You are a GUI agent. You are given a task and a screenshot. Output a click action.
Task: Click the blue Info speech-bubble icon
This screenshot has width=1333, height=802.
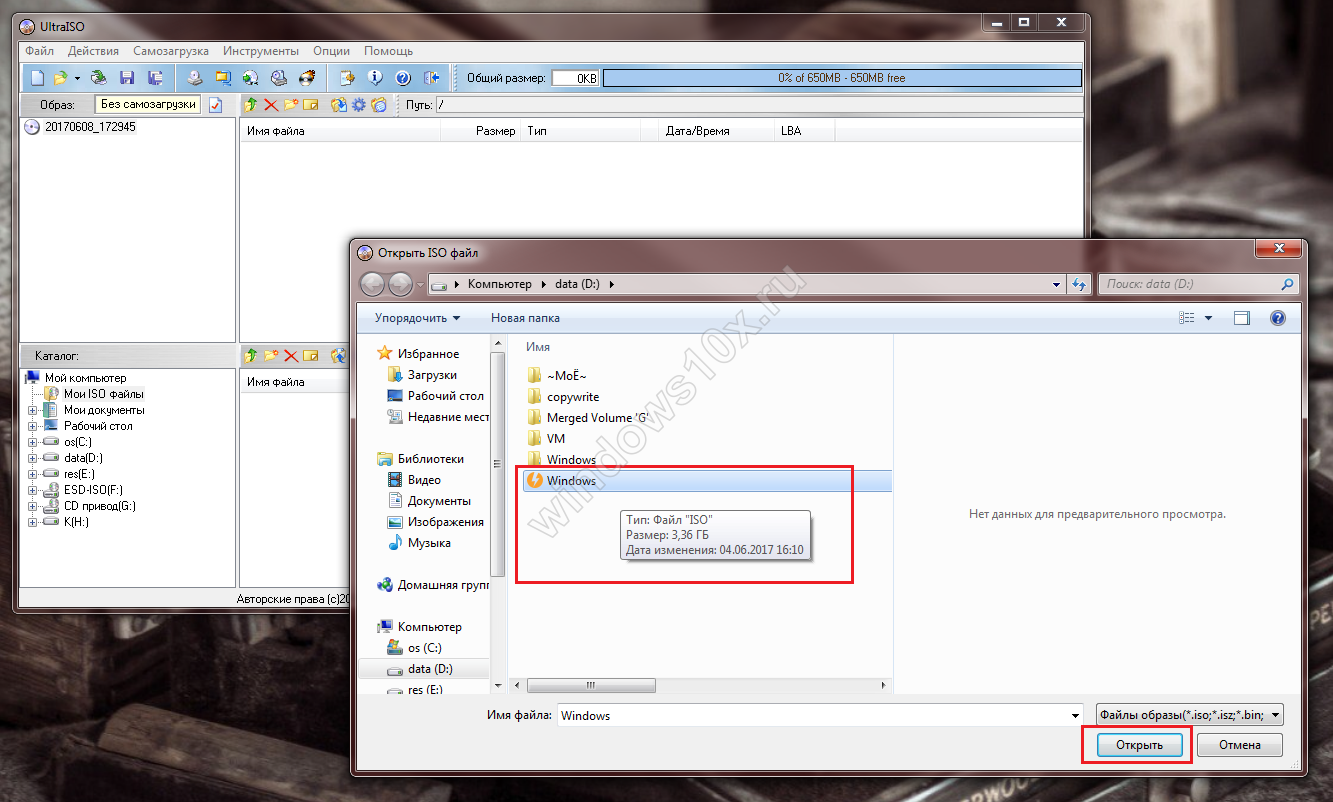[375, 77]
